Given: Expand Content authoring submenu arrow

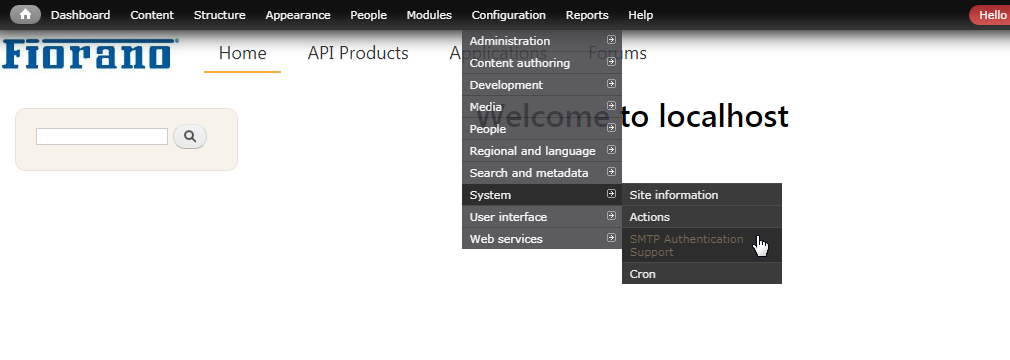Looking at the screenshot, I should point(611,62).
